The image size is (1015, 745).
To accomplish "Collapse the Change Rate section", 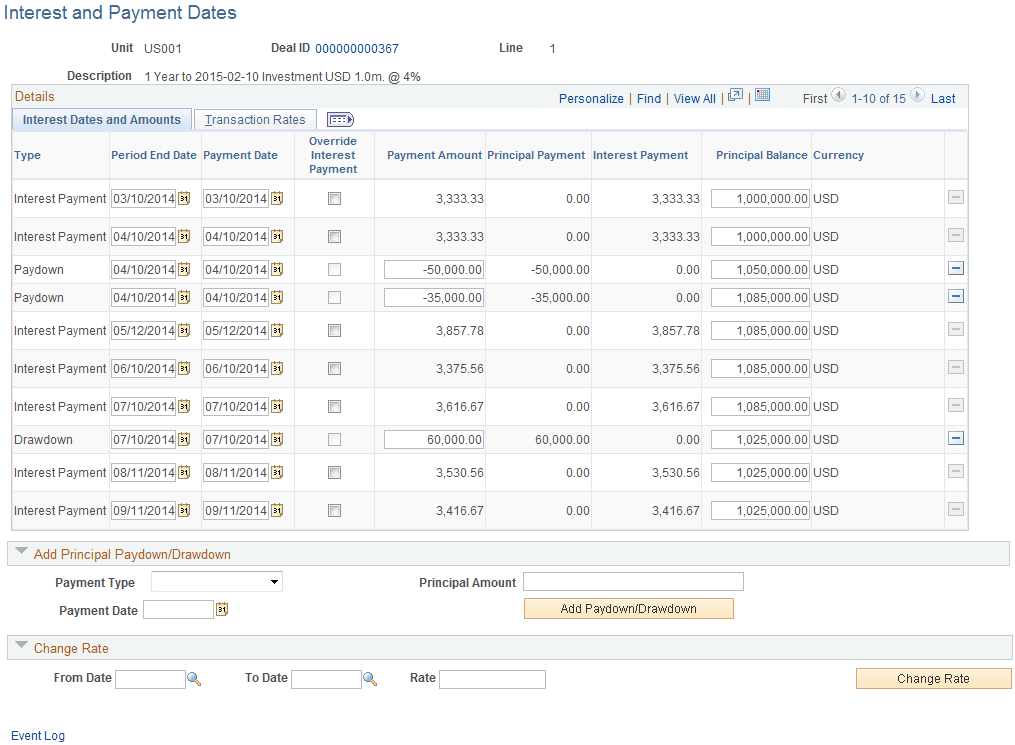I will (x=22, y=648).
